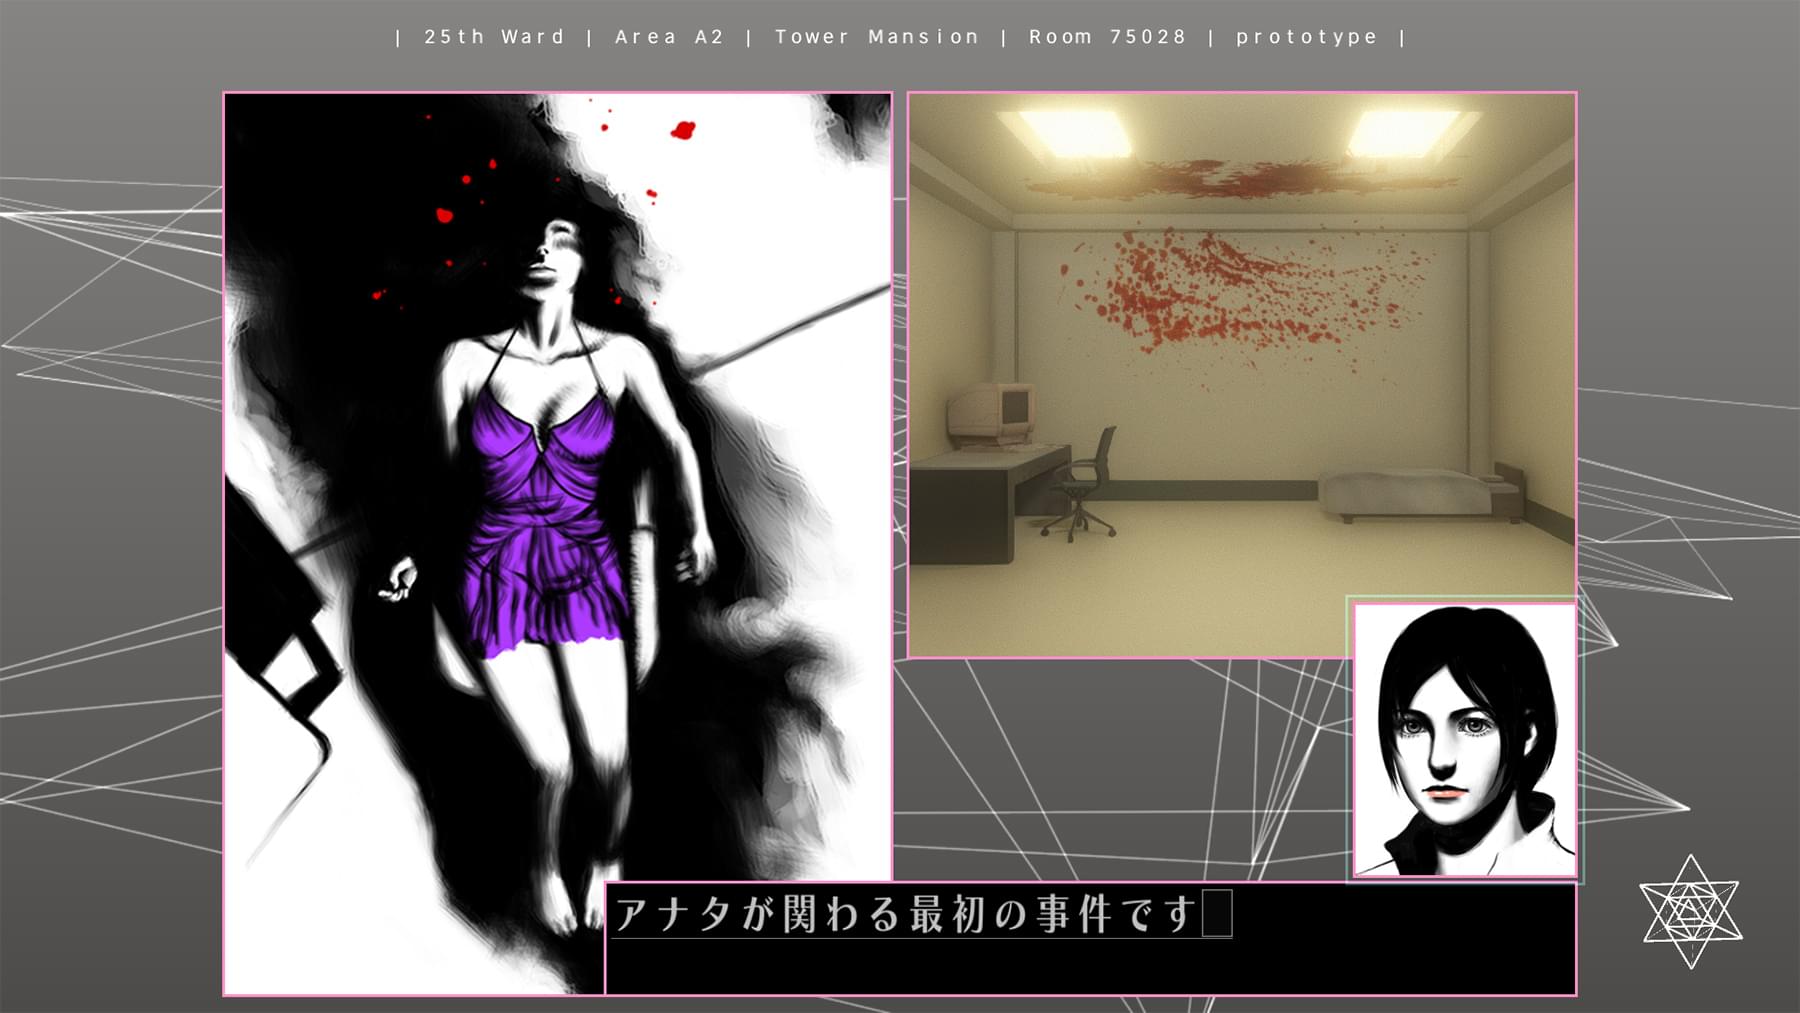Inspect the blood stain on the ceiling

(1240, 180)
